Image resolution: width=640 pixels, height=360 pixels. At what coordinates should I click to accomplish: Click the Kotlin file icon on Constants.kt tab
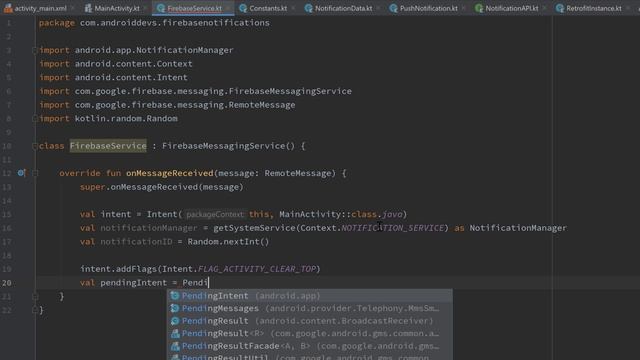coord(243,8)
